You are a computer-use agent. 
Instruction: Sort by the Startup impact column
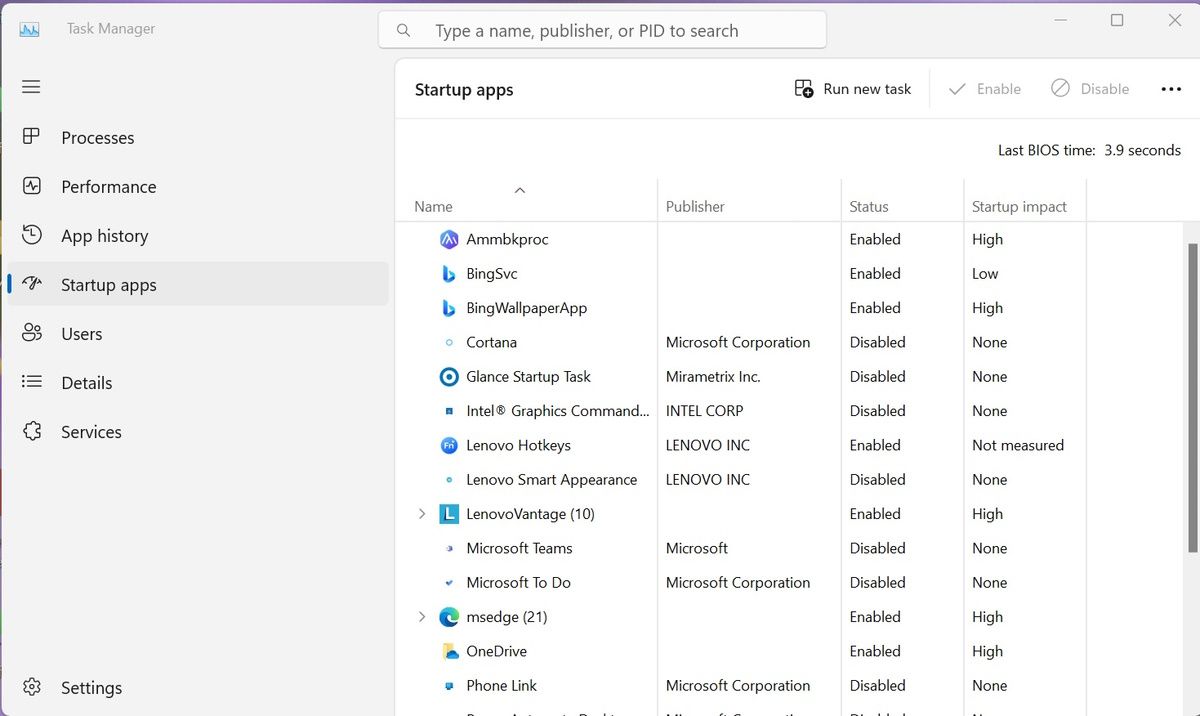click(x=1019, y=207)
